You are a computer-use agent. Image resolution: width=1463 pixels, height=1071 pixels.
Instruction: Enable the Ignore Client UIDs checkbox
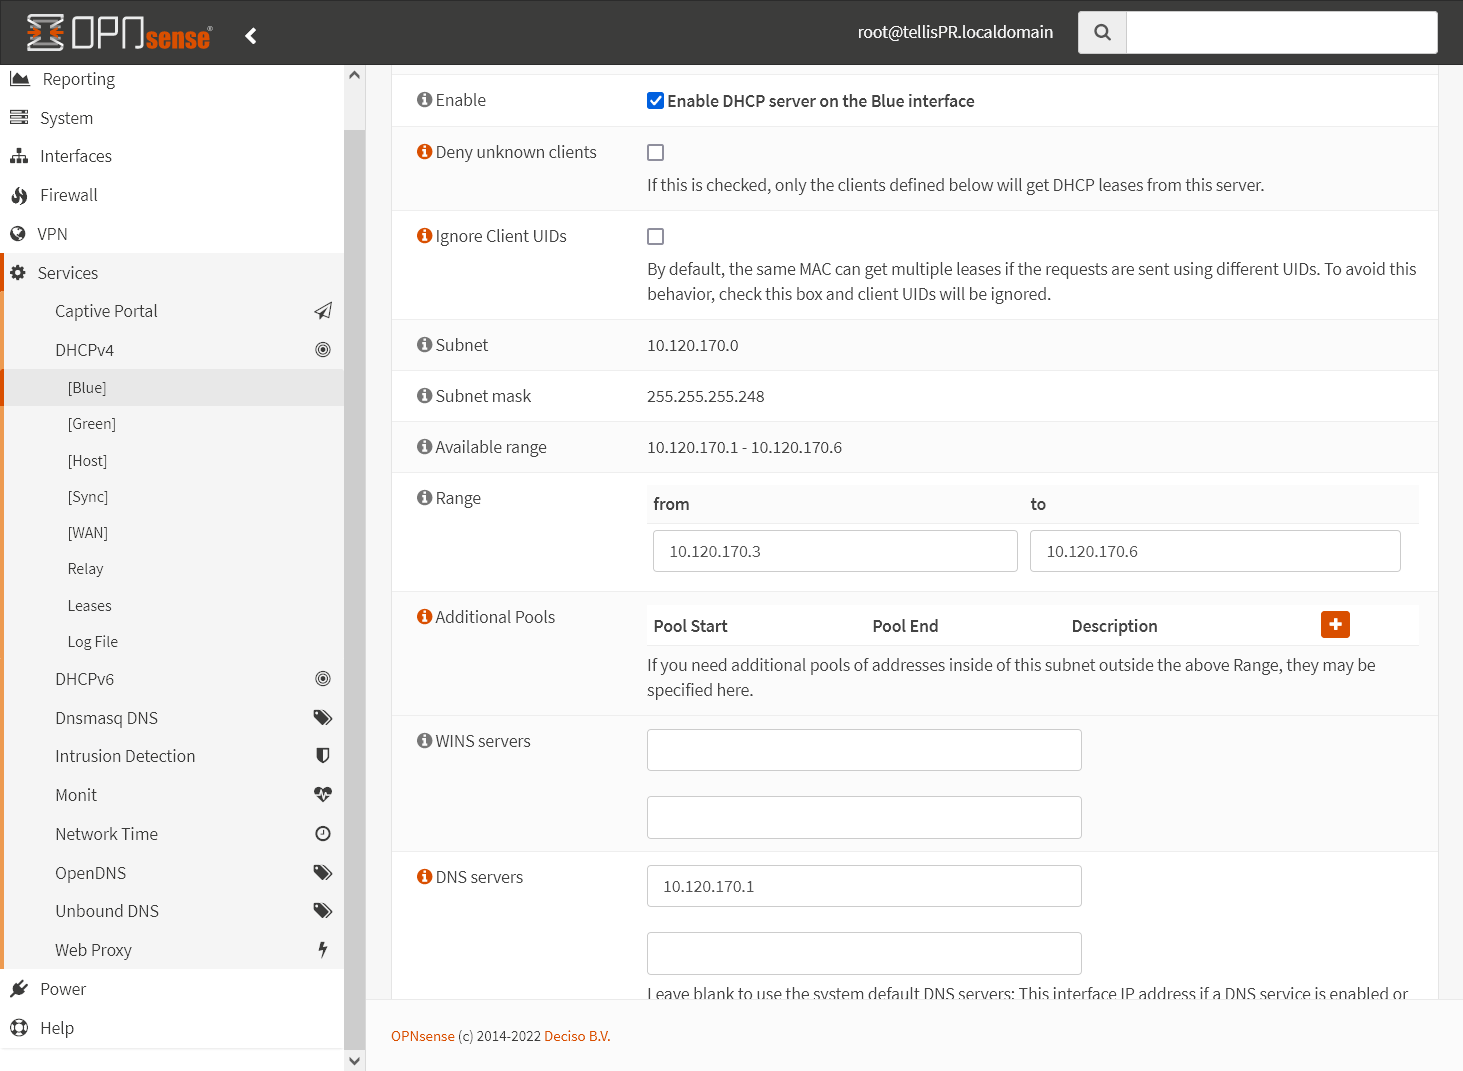pyautogui.click(x=655, y=237)
